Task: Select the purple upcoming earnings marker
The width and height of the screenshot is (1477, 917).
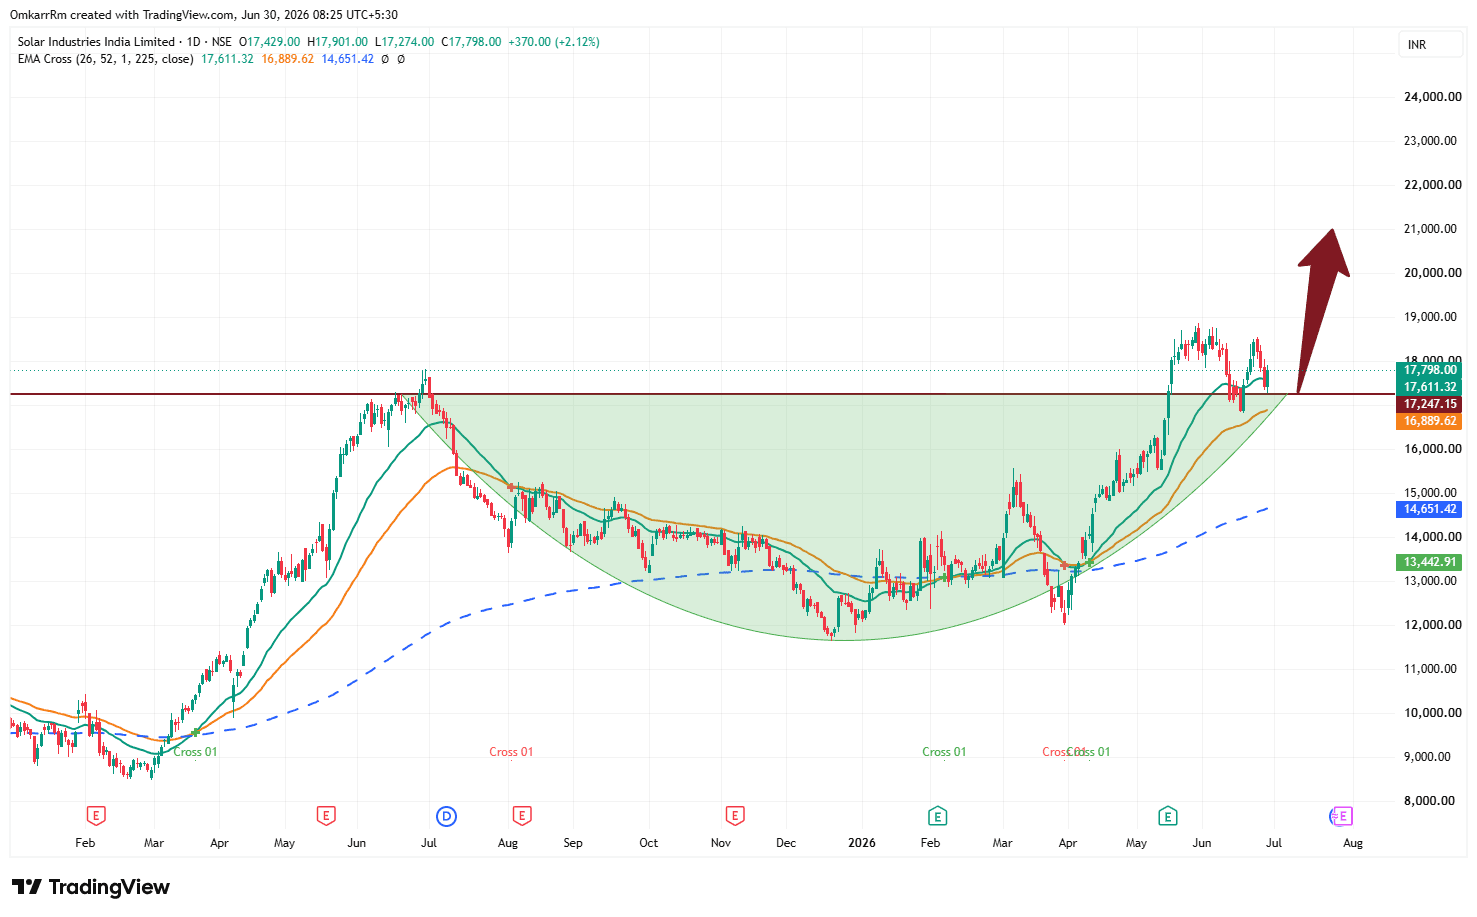Action: click(x=1342, y=816)
